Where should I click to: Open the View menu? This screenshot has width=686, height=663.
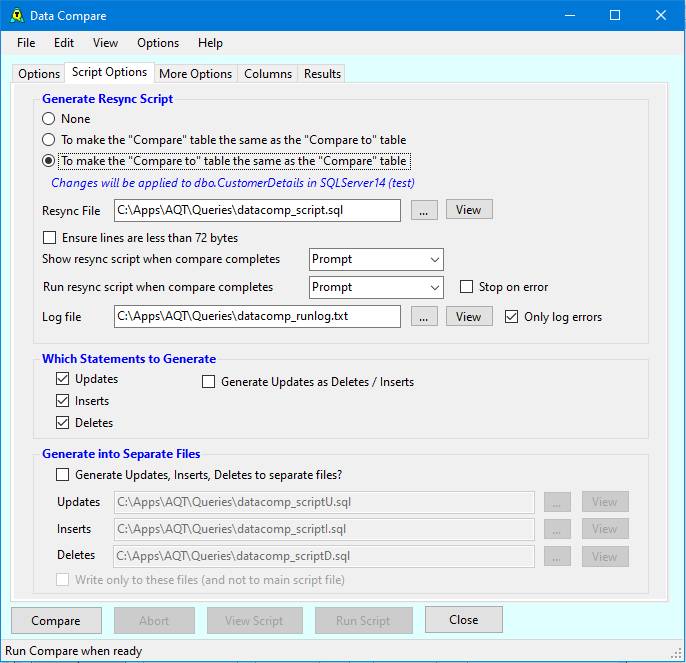point(105,43)
